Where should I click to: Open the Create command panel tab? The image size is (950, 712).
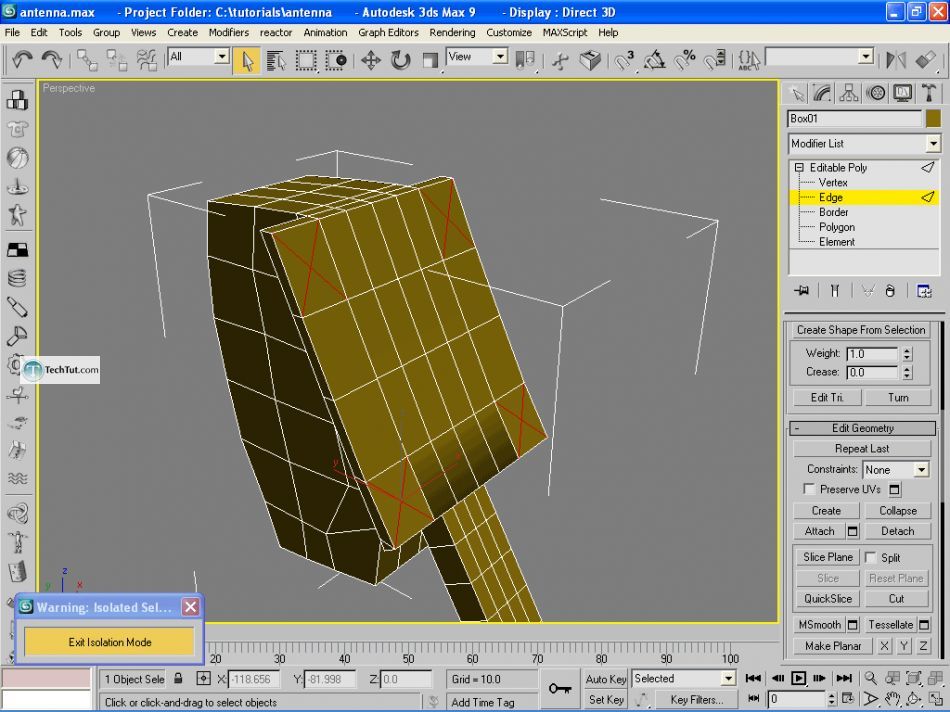(798, 93)
